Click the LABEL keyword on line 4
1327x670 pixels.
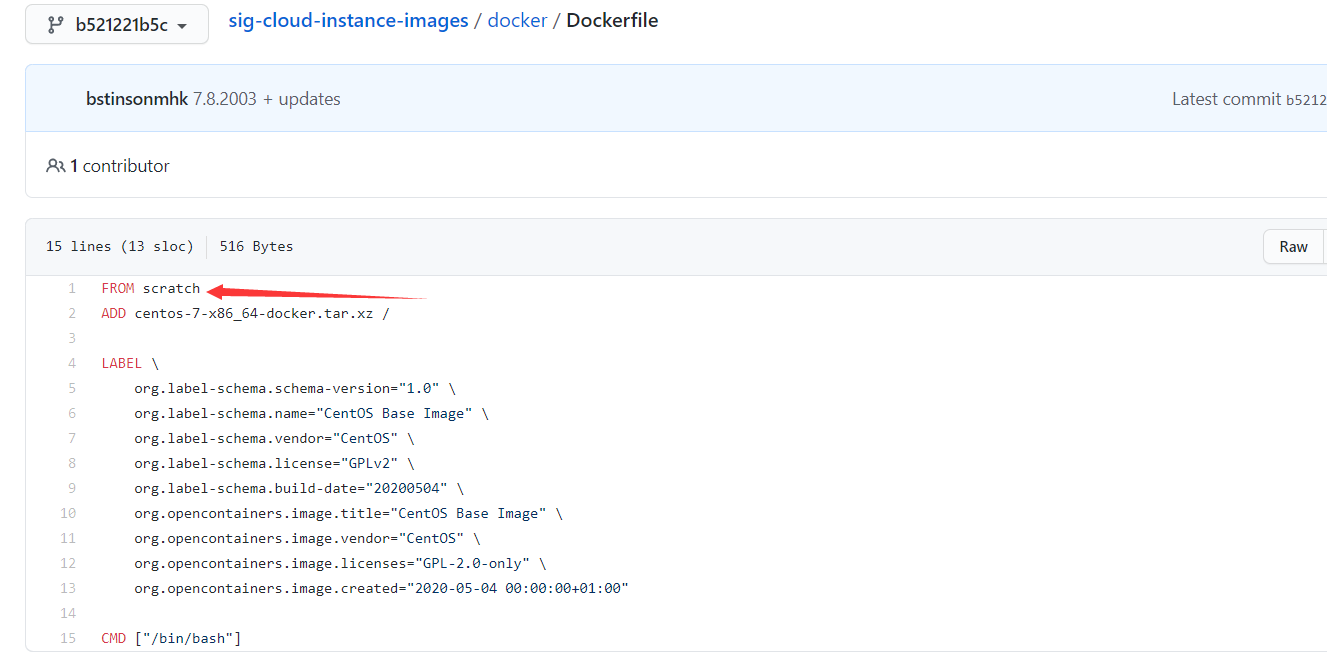(122, 363)
